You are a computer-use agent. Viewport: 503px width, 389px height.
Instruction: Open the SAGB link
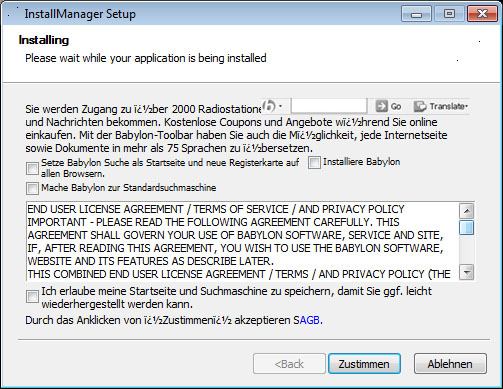click(307, 320)
